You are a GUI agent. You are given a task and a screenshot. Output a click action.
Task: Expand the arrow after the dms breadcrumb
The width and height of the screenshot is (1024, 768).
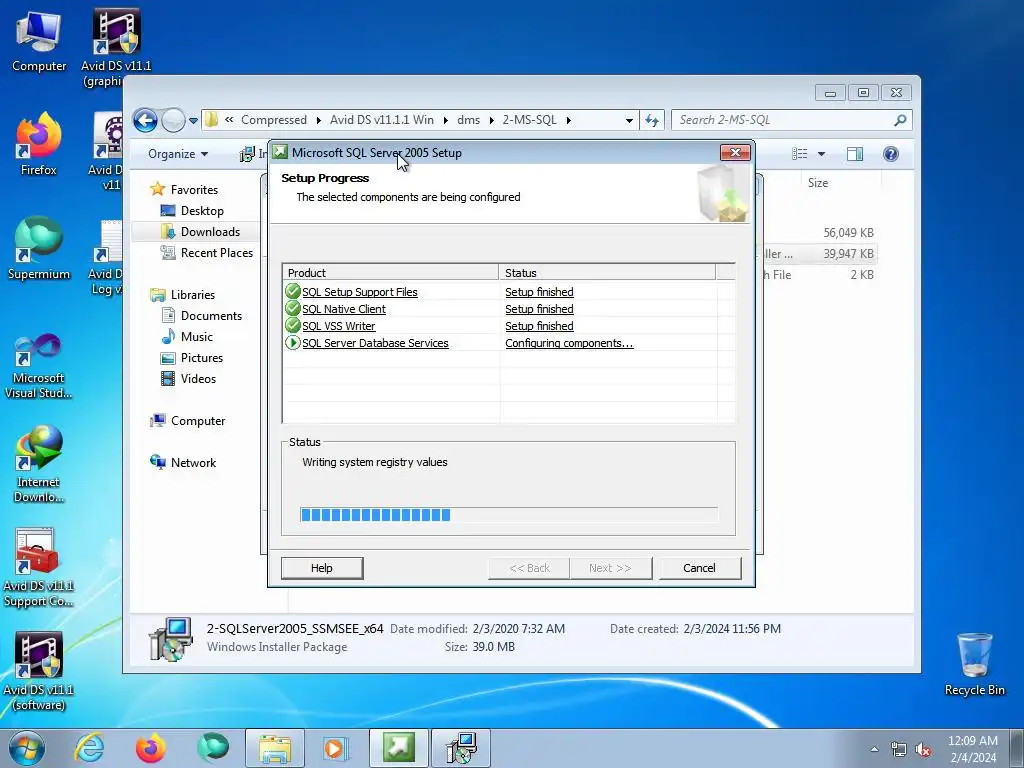click(x=491, y=120)
